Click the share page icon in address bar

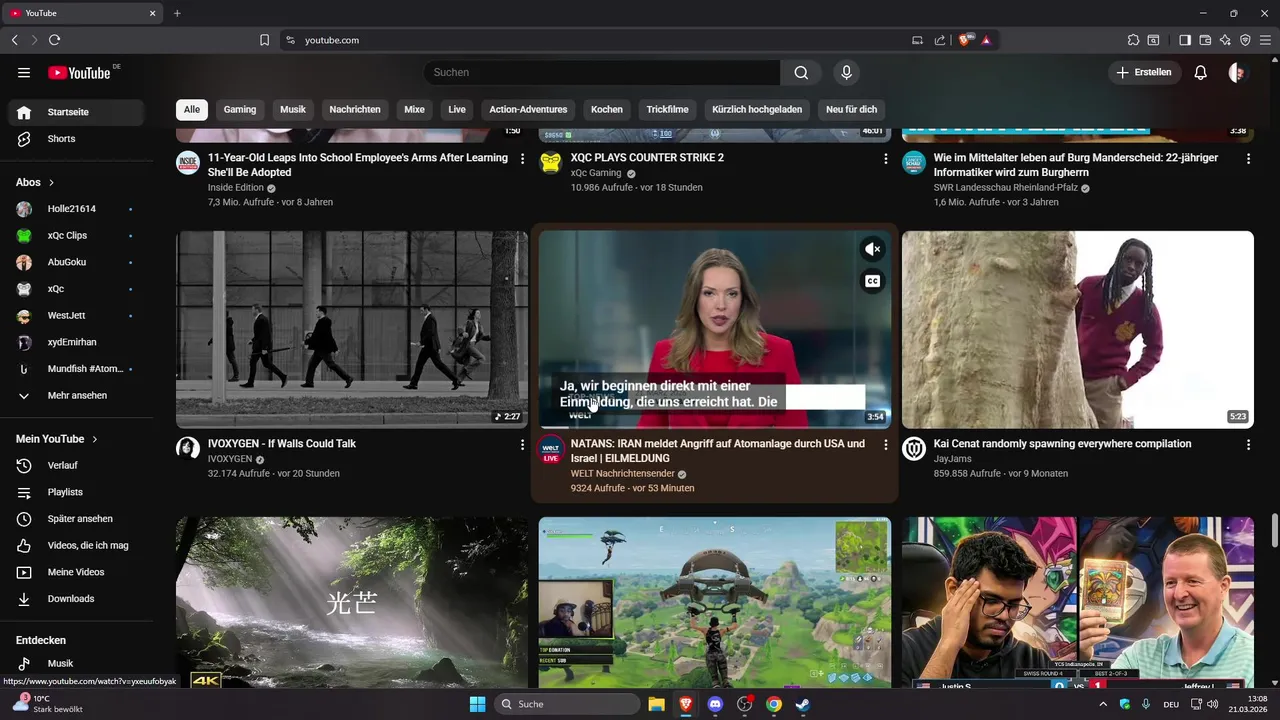940,40
